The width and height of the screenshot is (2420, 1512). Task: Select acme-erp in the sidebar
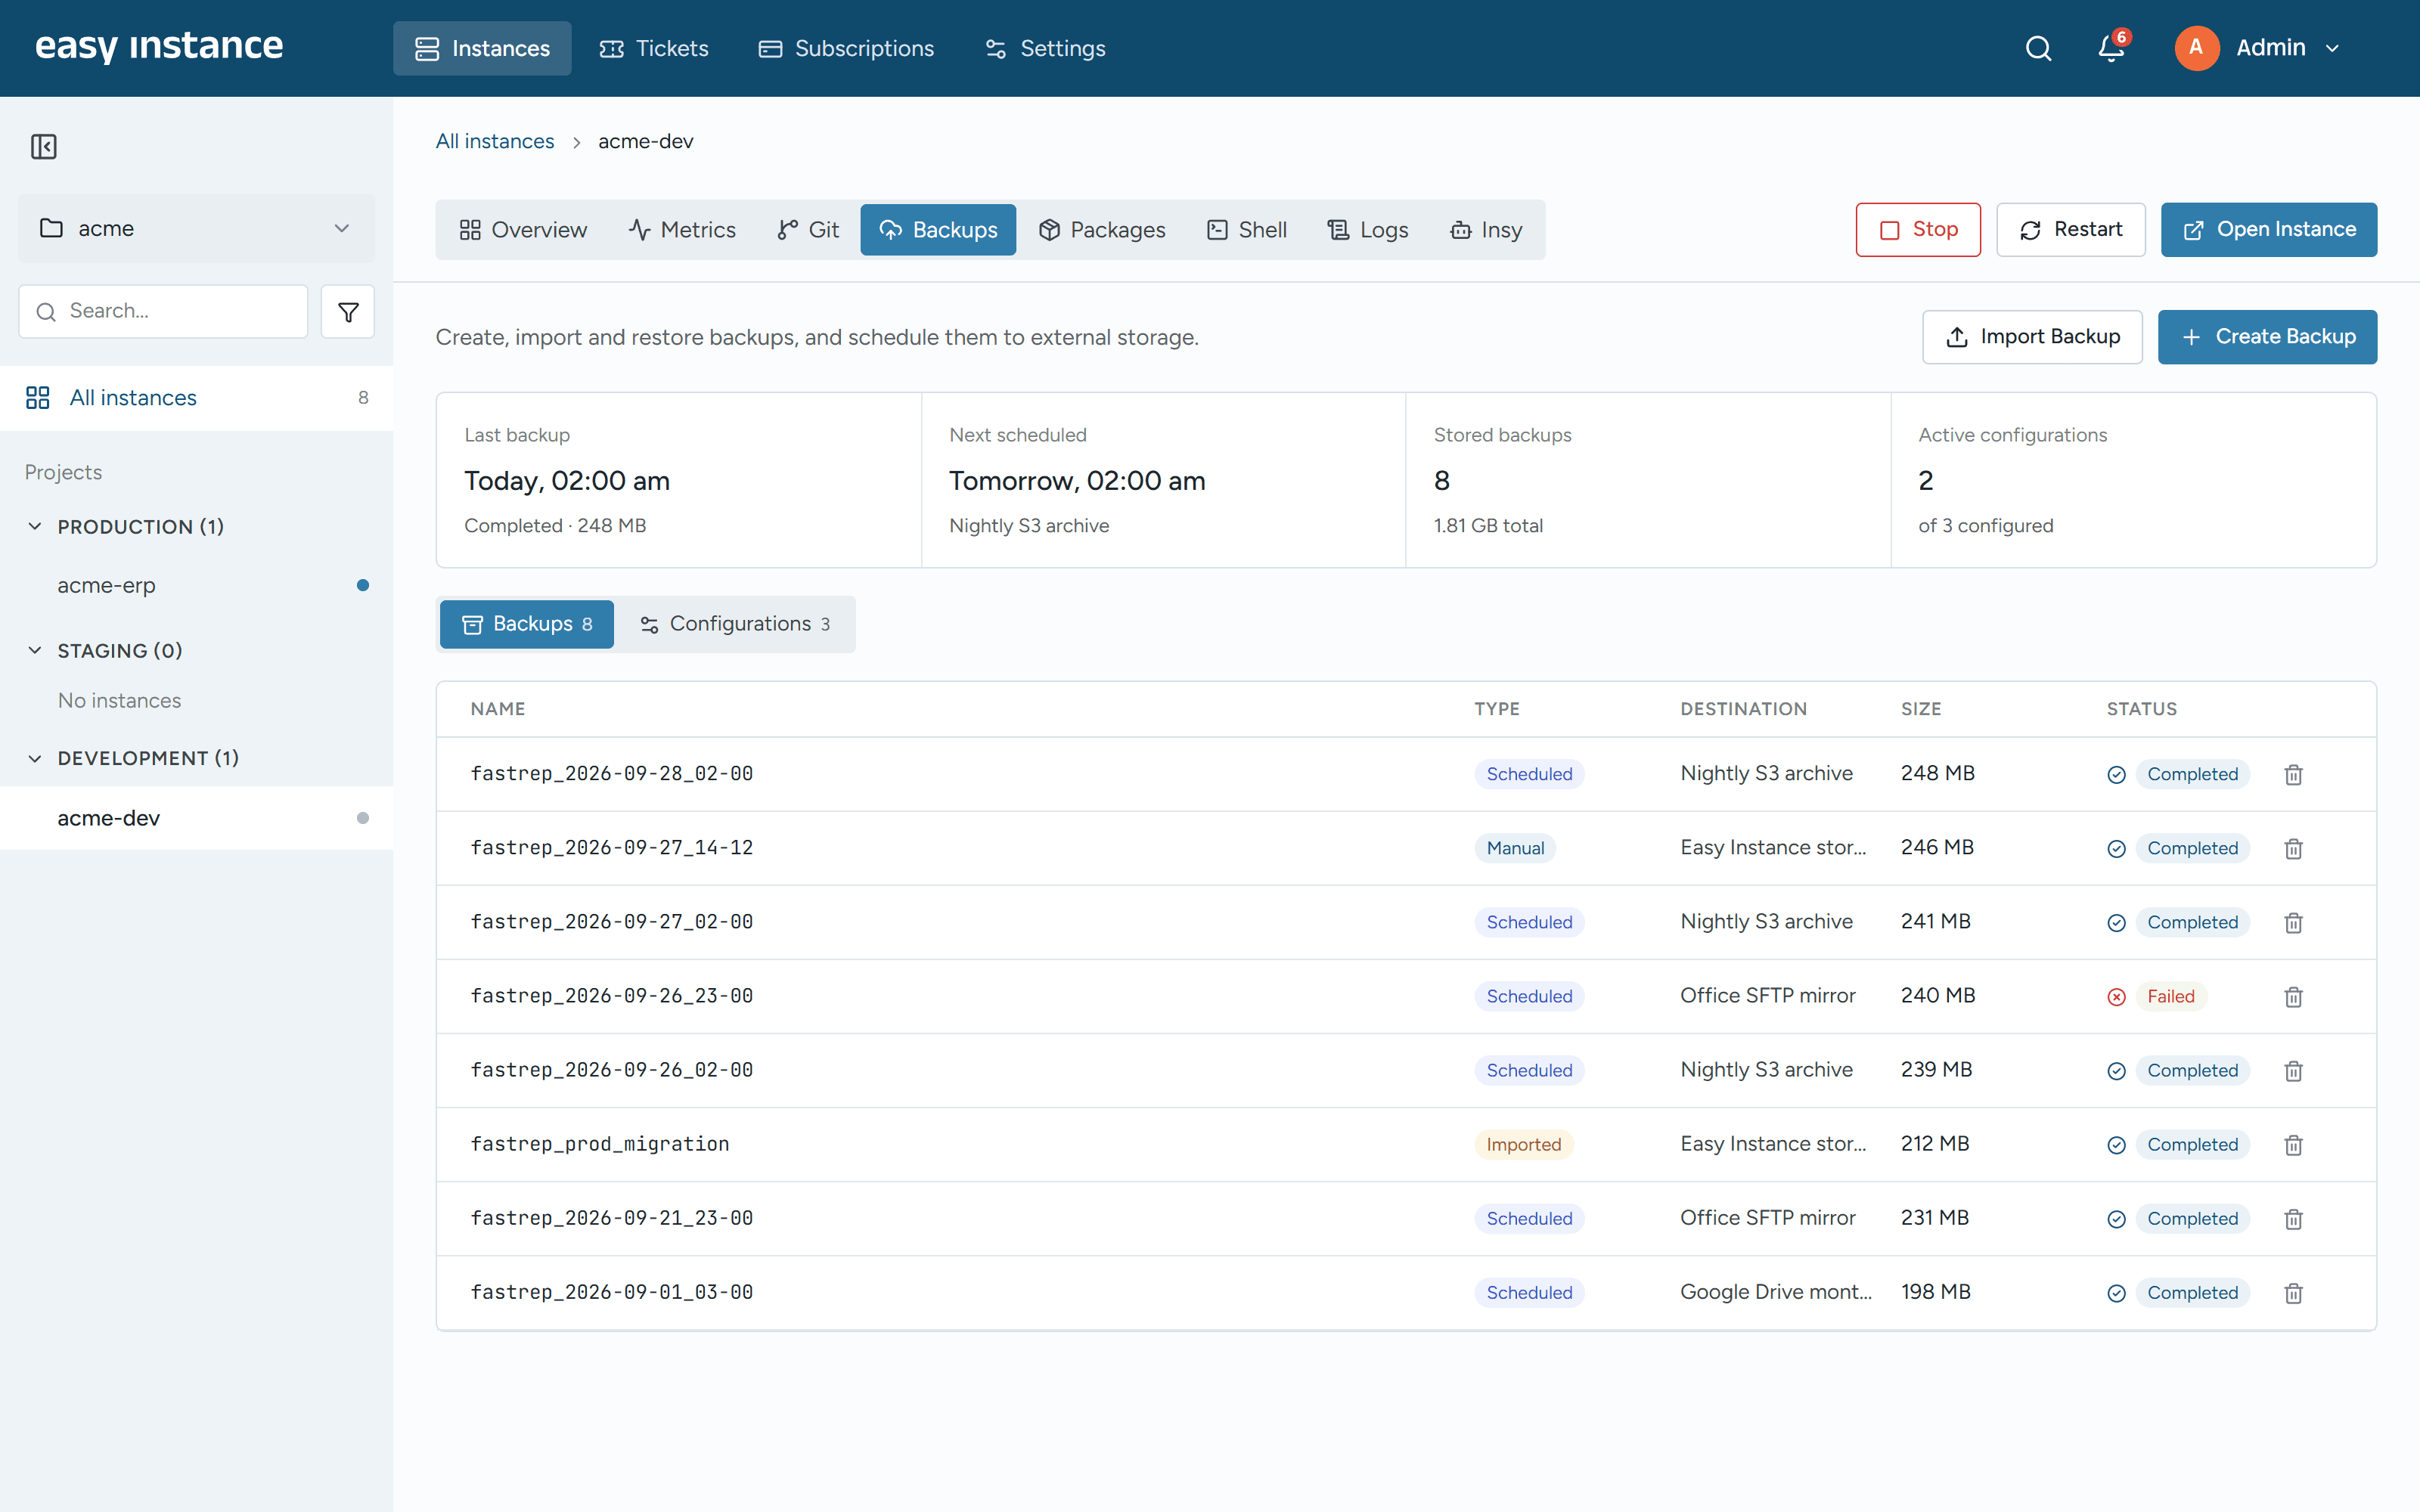click(x=196, y=585)
